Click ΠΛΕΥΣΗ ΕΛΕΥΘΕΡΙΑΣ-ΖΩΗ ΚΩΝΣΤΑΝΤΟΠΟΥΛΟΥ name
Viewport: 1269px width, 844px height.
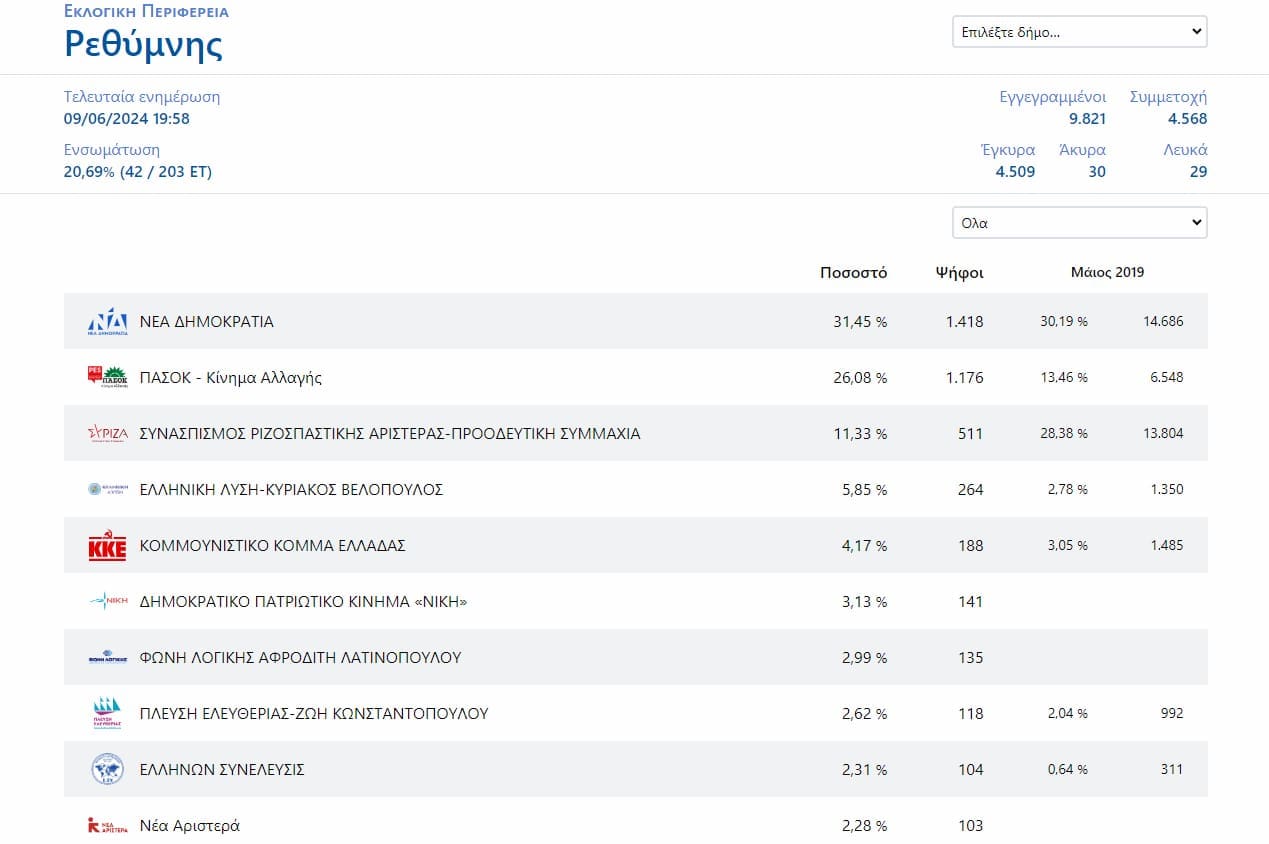tap(314, 714)
